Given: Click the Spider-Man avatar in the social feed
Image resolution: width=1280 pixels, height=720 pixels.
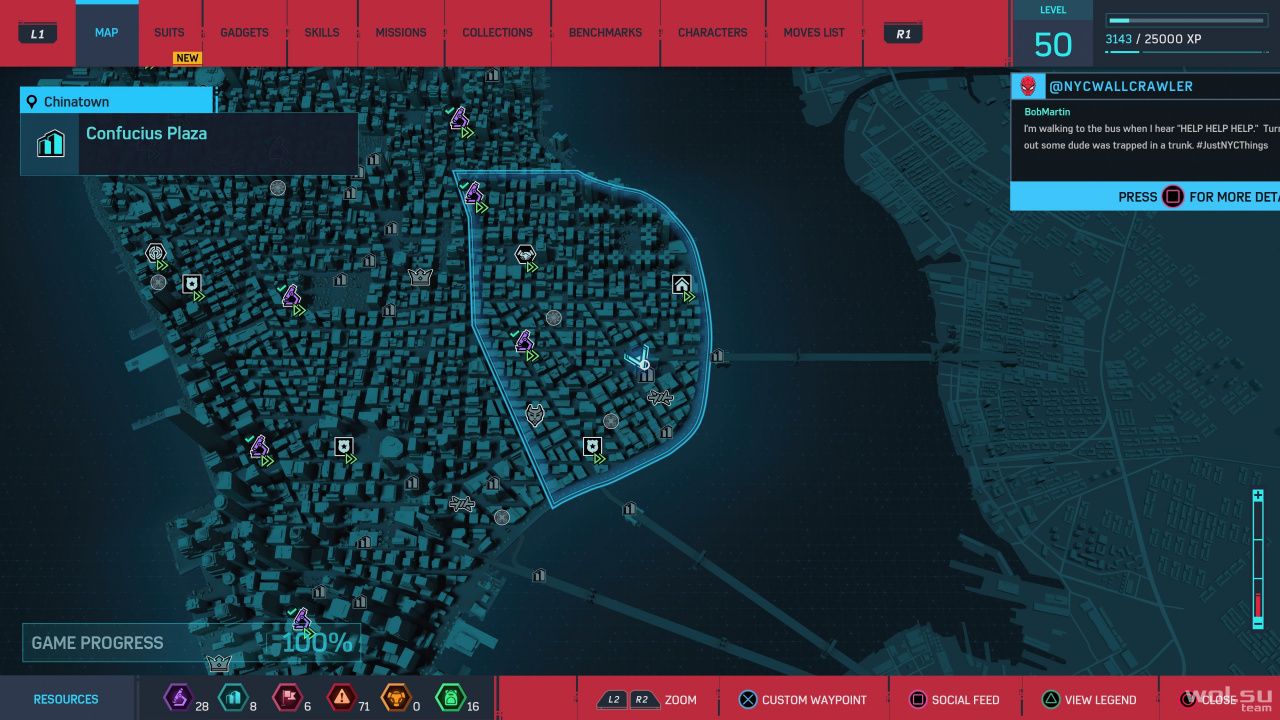Looking at the screenshot, I should (1028, 86).
